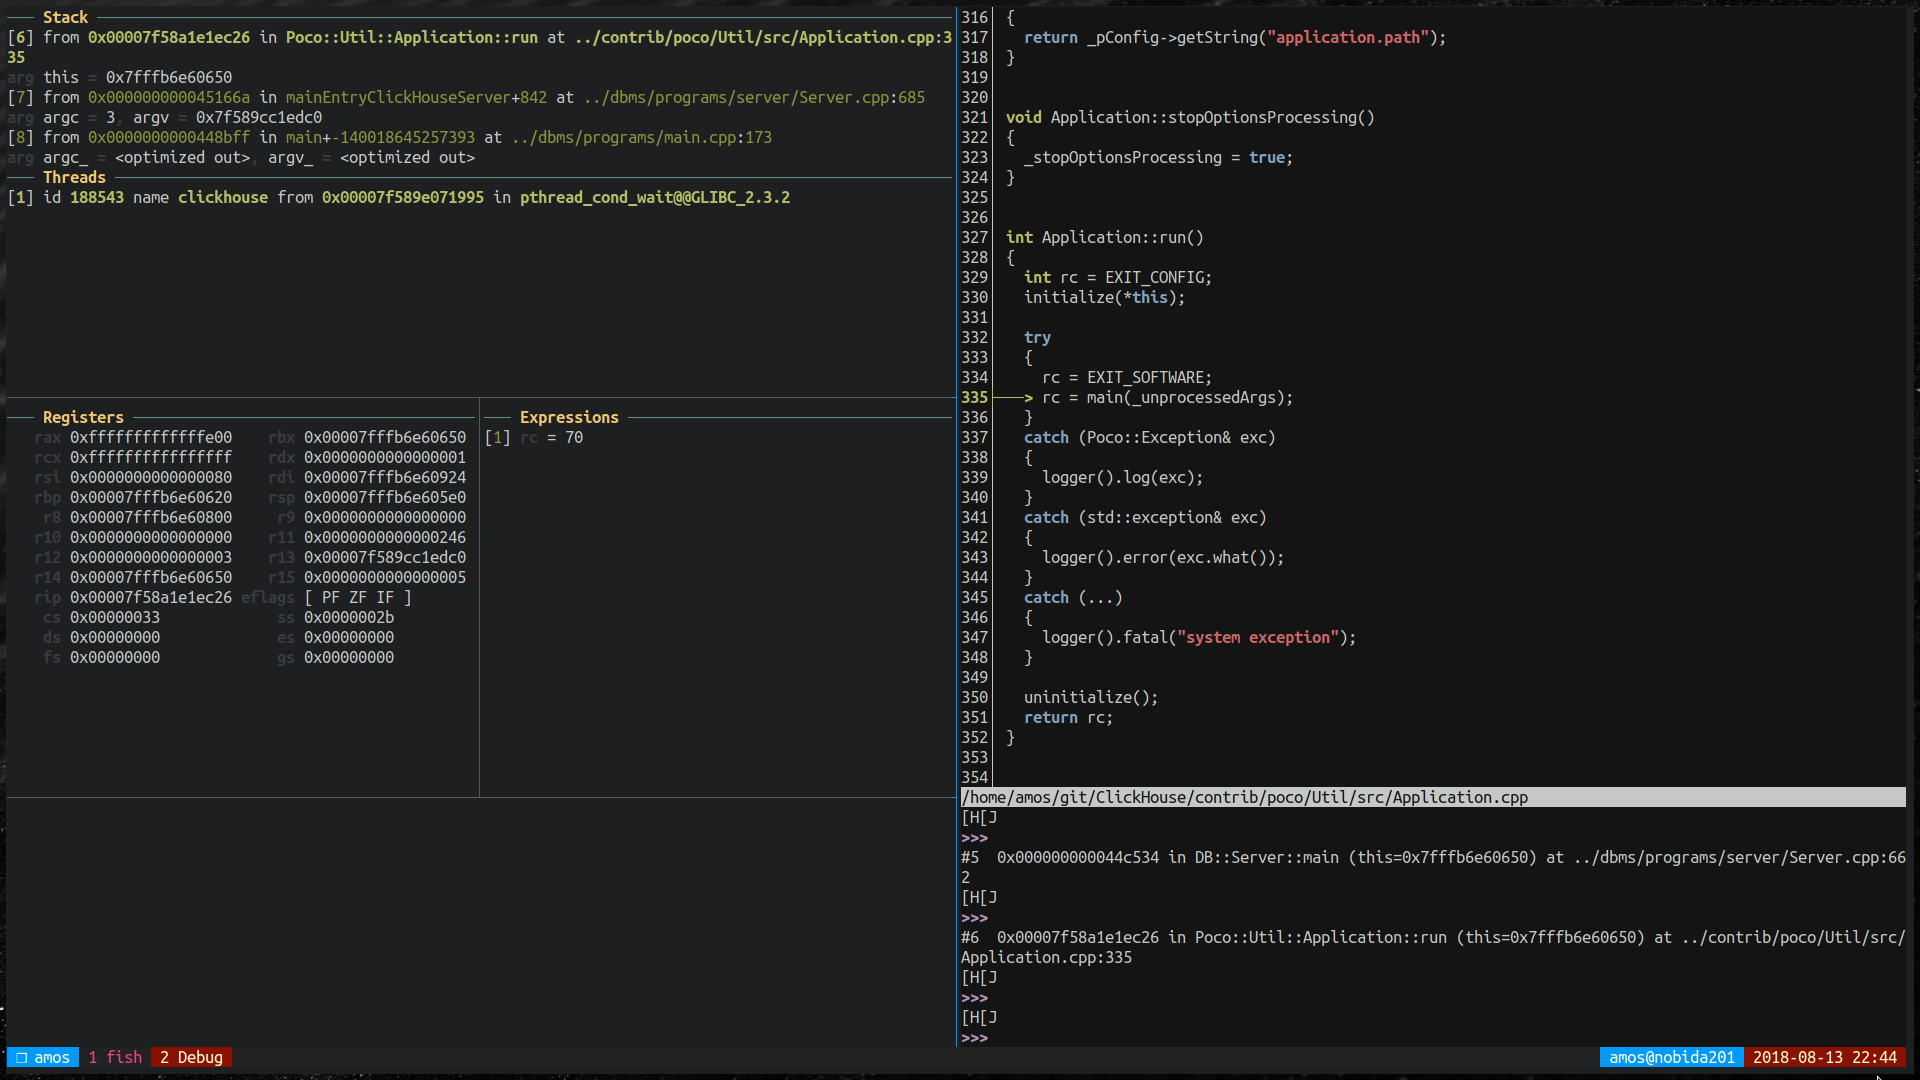Image resolution: width=1920 pixels, height=1080 pixels.
Task: Click the rip register value
Action: tap(150, 597)
